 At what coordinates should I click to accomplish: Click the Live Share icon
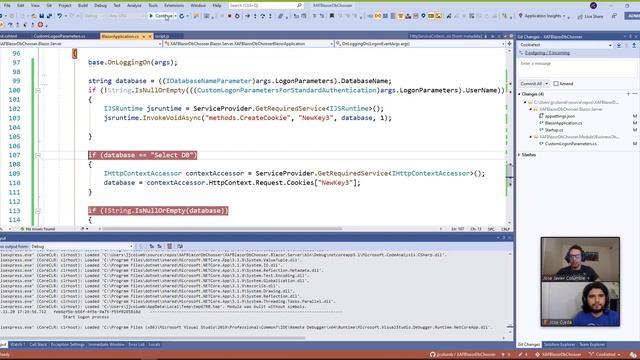pyautogui.click(x=580, y=16)
